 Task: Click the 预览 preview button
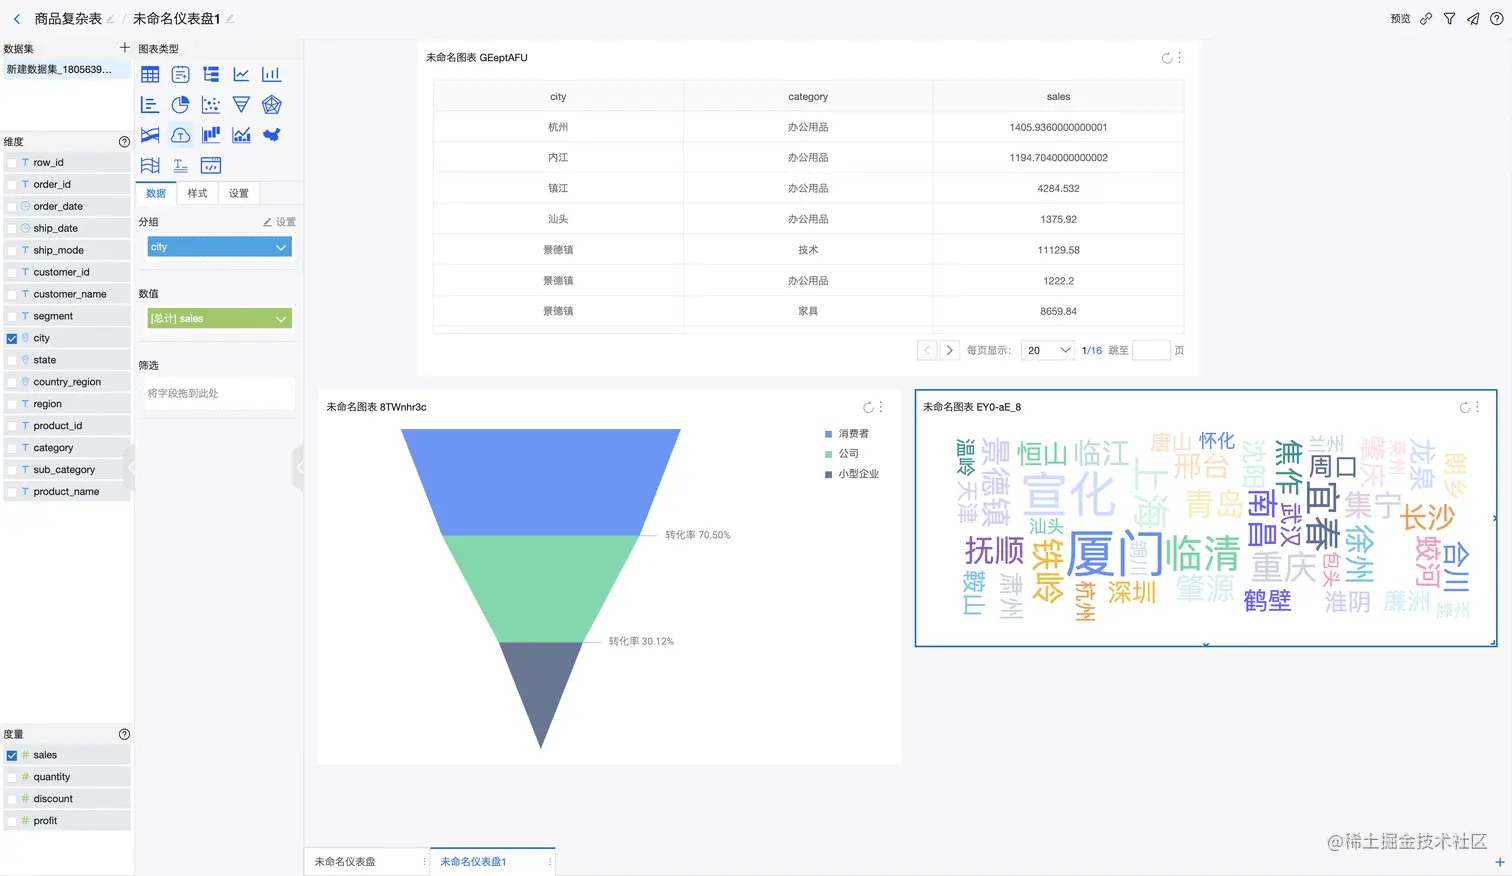pyautogui.click(x=1400, y=18)
